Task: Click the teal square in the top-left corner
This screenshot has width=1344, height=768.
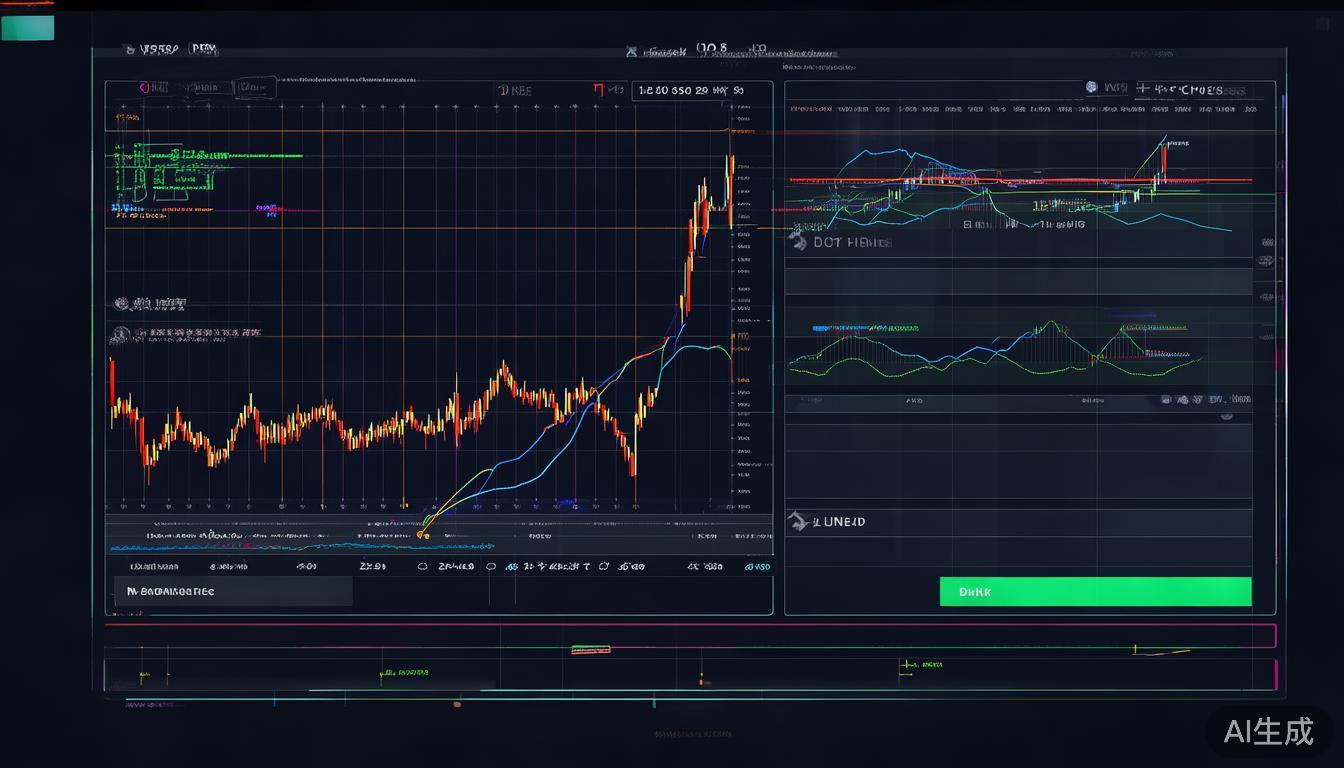Action: tap(28, 28)
